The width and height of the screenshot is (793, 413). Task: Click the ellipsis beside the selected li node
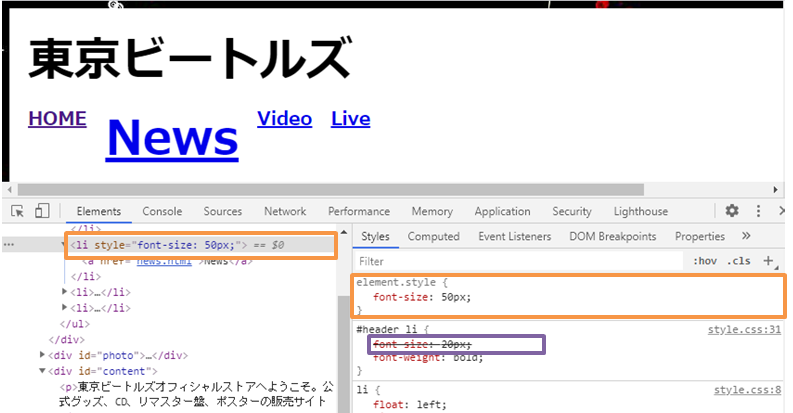tap(10, 245)
